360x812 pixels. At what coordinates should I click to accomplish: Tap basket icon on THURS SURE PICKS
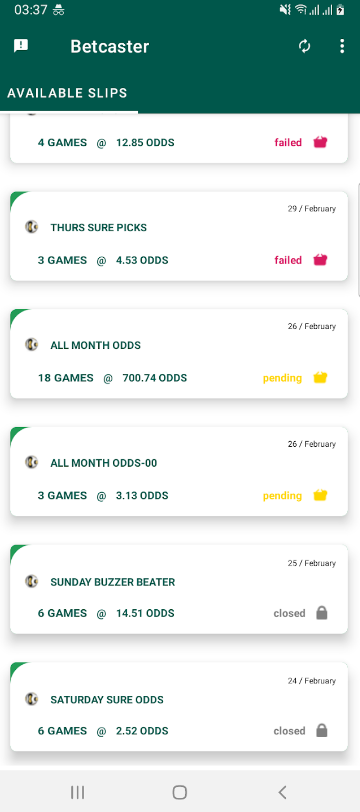point(321,259)
